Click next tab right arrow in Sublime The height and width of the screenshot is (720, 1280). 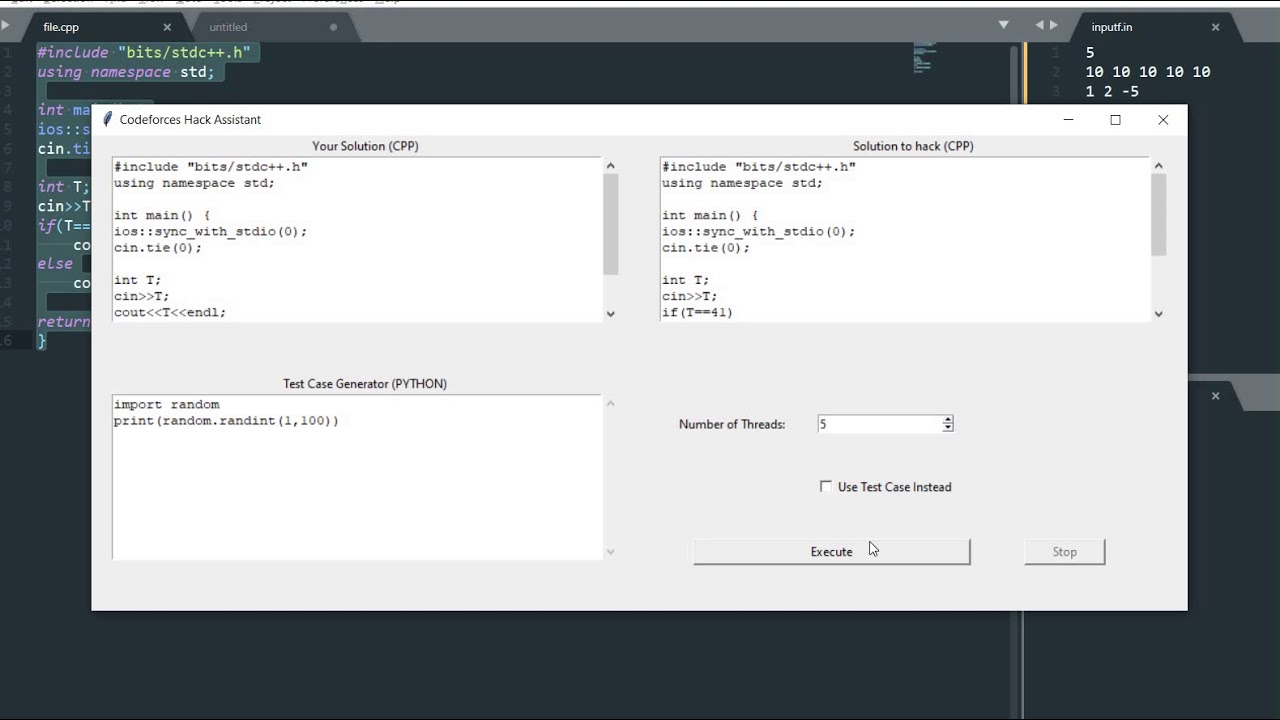coord(1053,25)
